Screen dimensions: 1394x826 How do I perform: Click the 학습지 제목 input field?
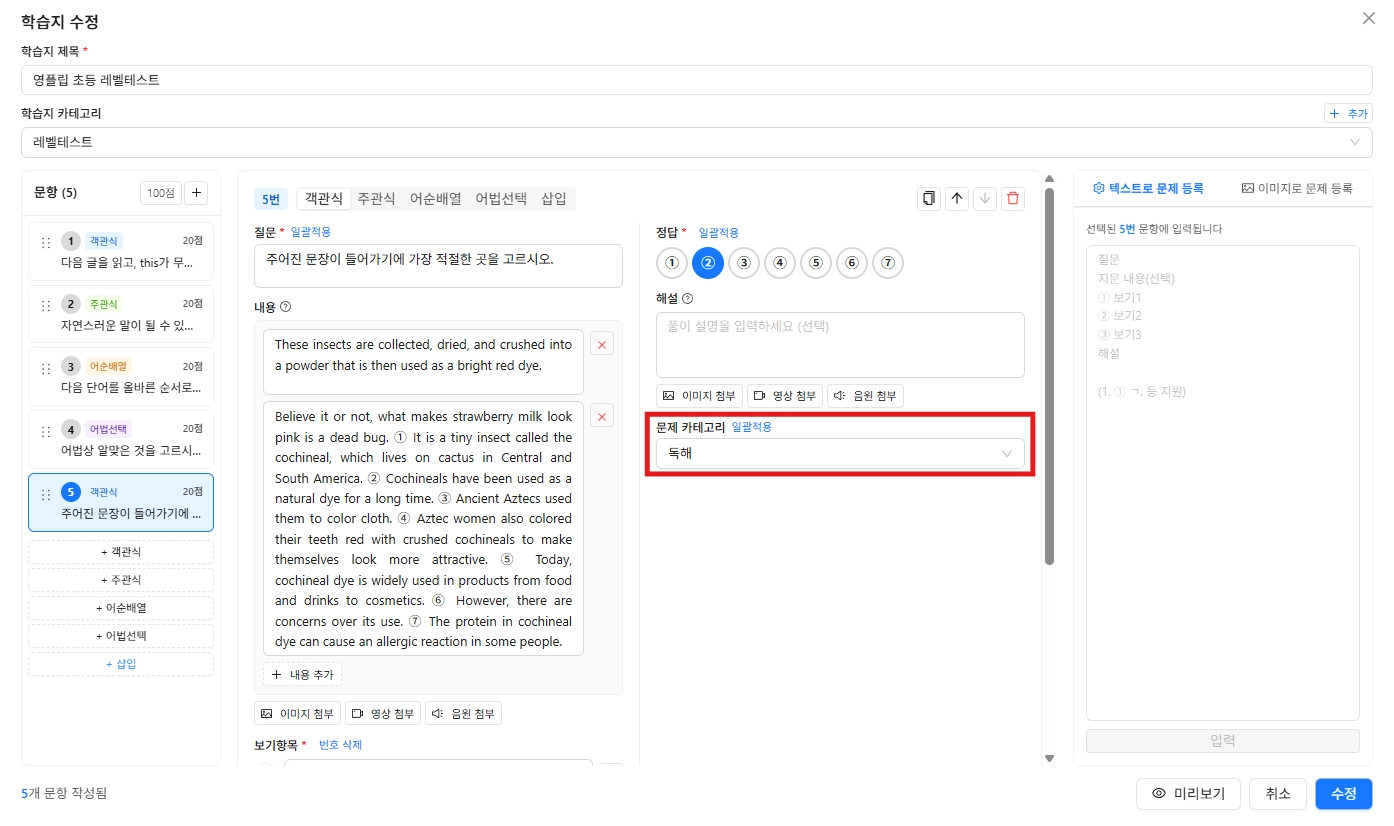(x=697, y=80)
